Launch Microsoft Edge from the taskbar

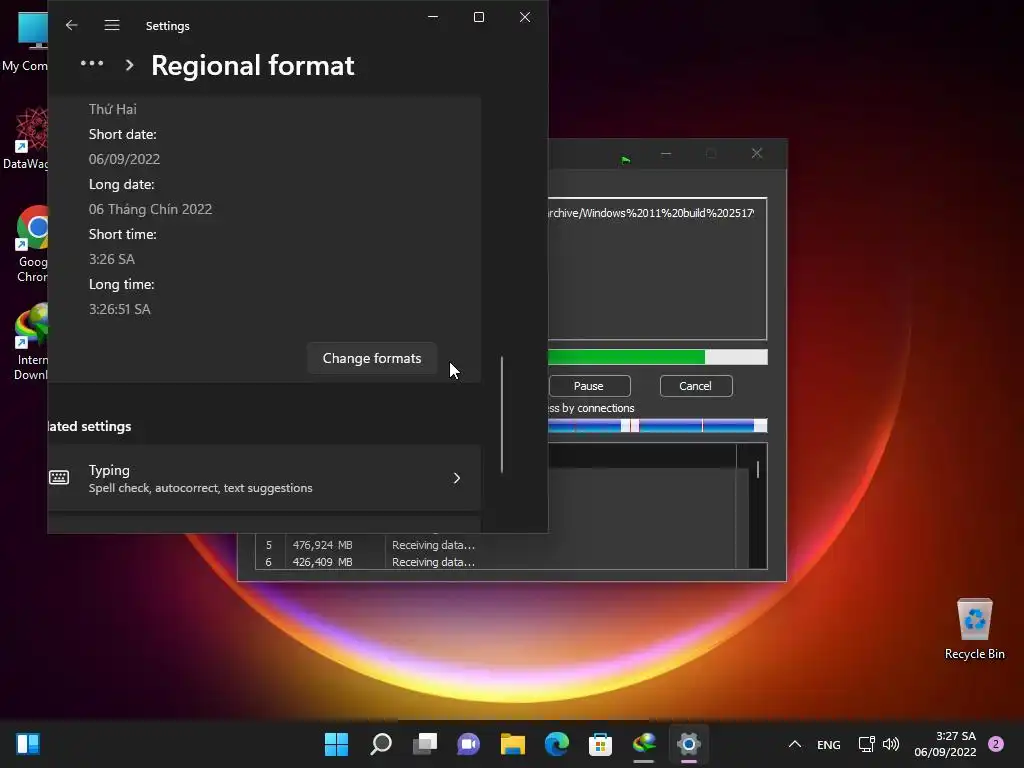tap(556, 744)
